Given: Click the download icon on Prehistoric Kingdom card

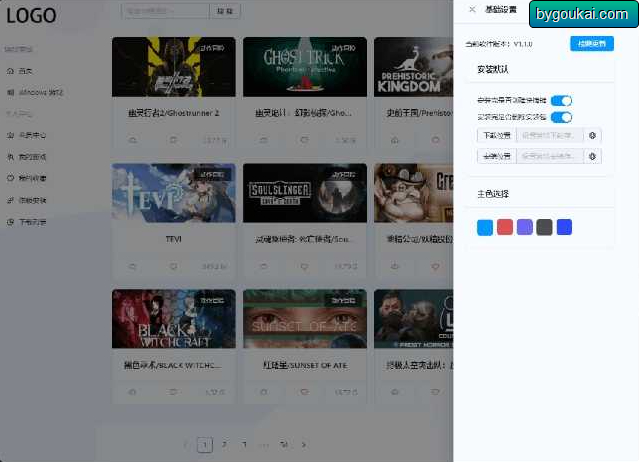Looking at the screenshot, I should click(x=394, y=140).
